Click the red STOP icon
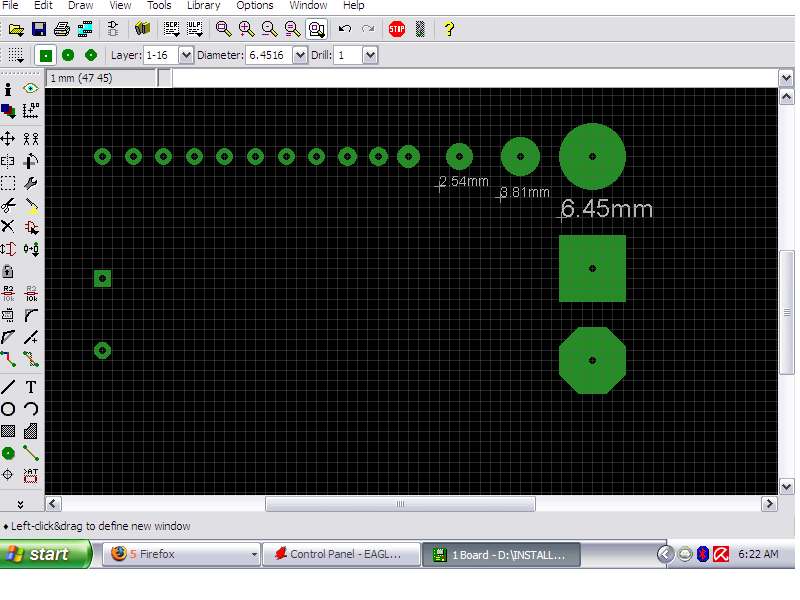The image size is (800, 600). 397,29
